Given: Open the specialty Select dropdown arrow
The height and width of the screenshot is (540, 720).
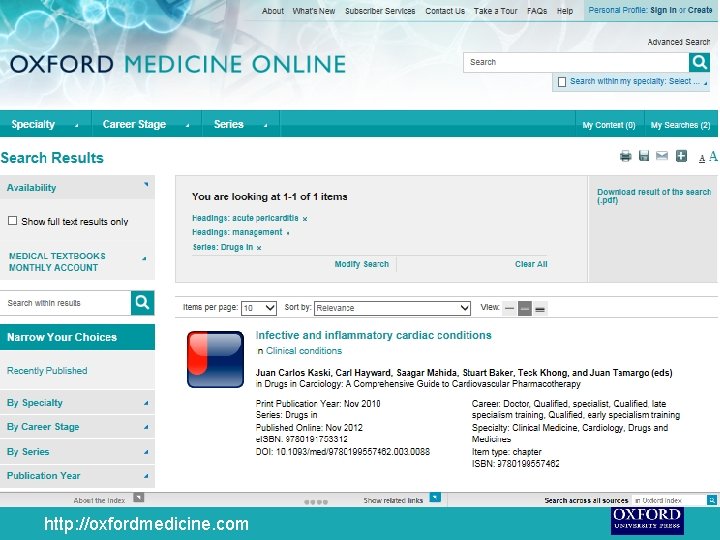Looking at the screenshot, I should point(705,83).
